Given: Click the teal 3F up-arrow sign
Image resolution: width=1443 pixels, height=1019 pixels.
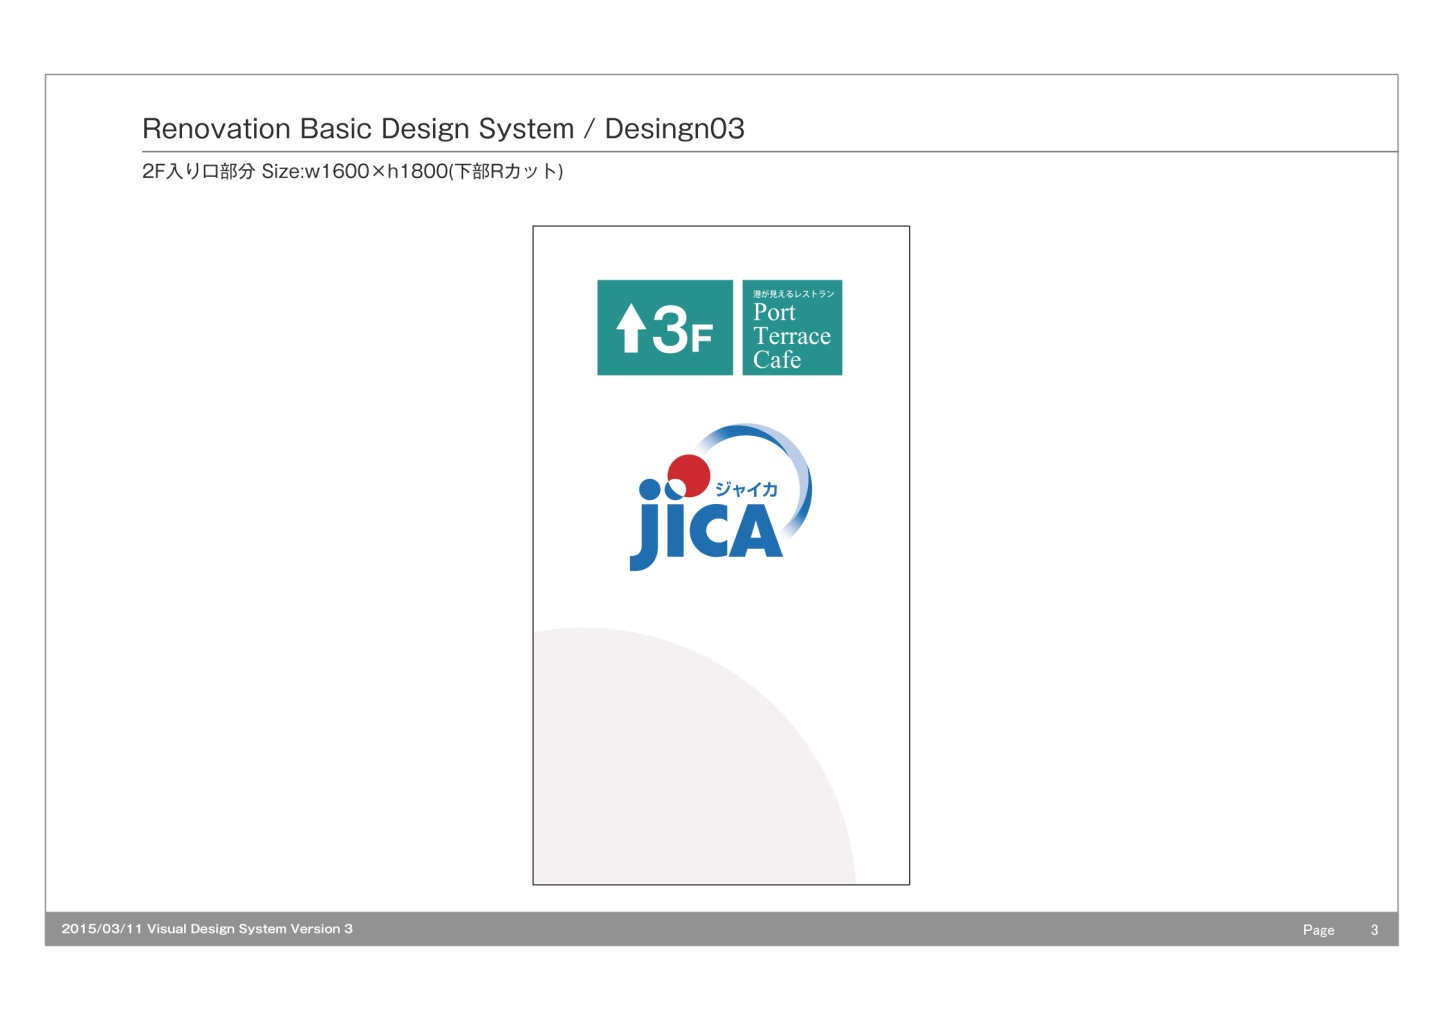Looking at the screenshot, I should tap(665, 328).
